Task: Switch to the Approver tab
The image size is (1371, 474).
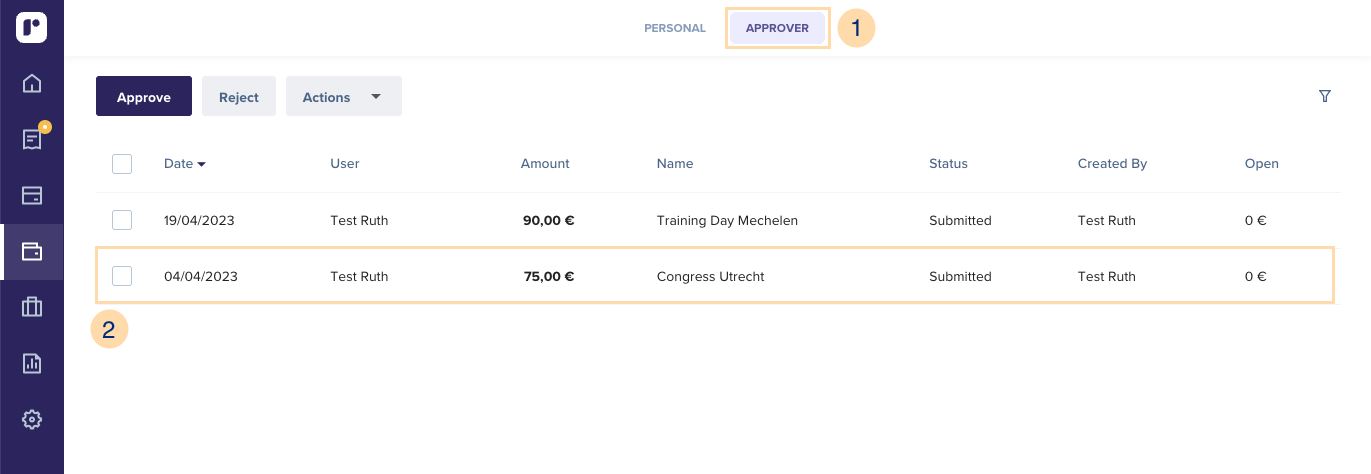Action: (777, 28)
